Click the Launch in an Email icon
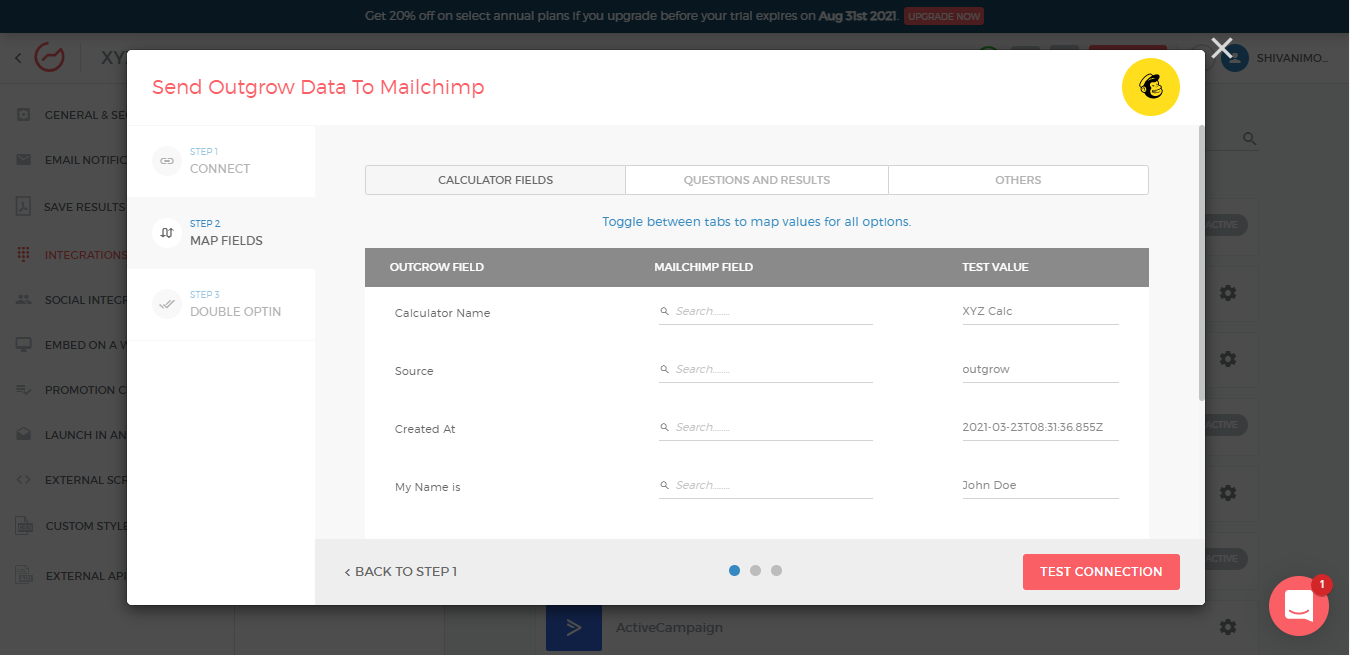 24,435
